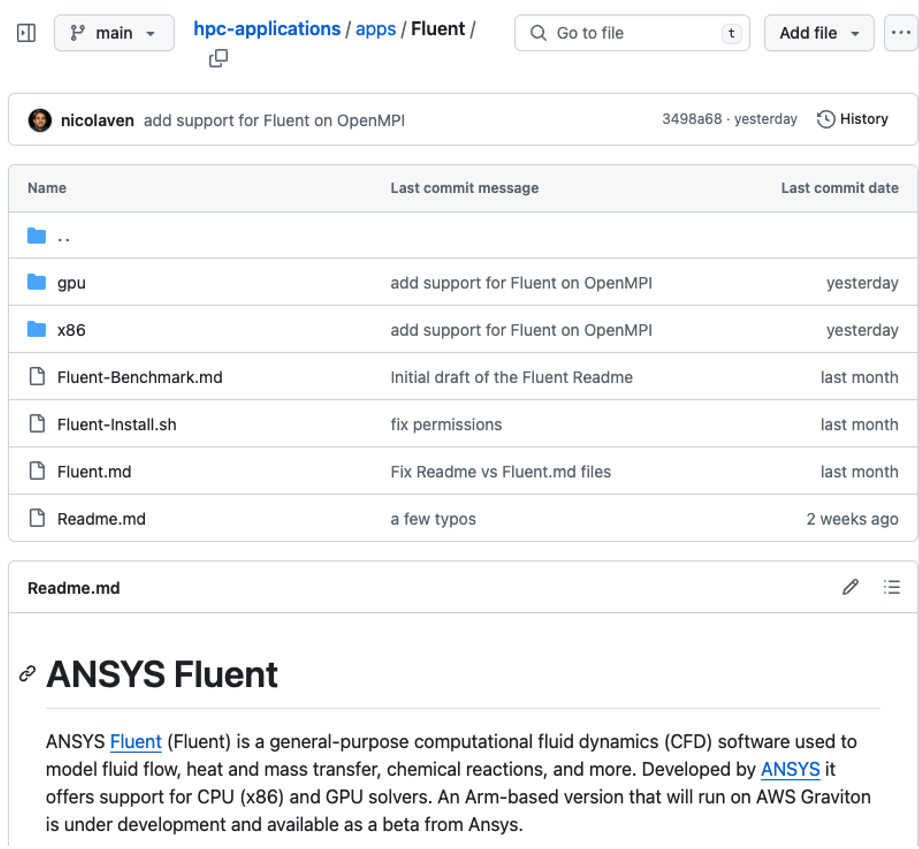Open the Fluent-Install.sh file icon

(36, 424)
